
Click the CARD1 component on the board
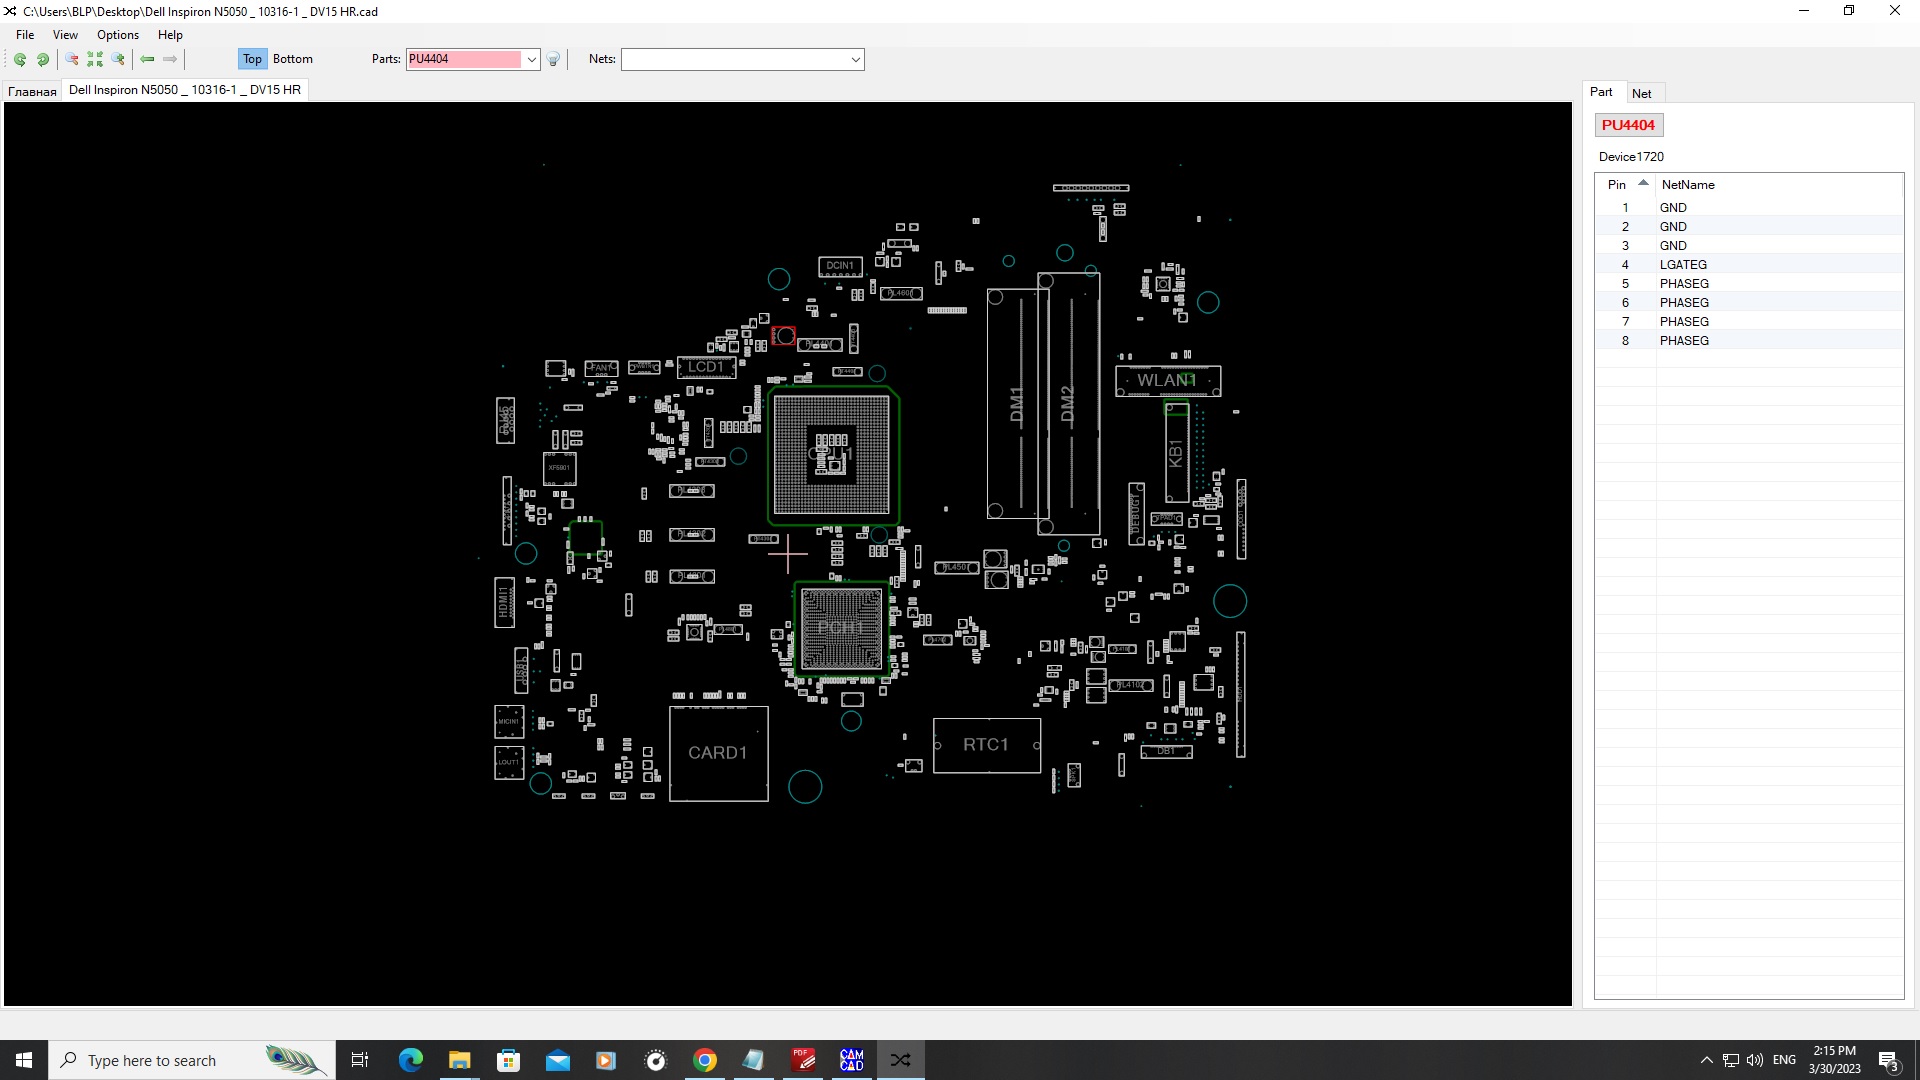718,753
